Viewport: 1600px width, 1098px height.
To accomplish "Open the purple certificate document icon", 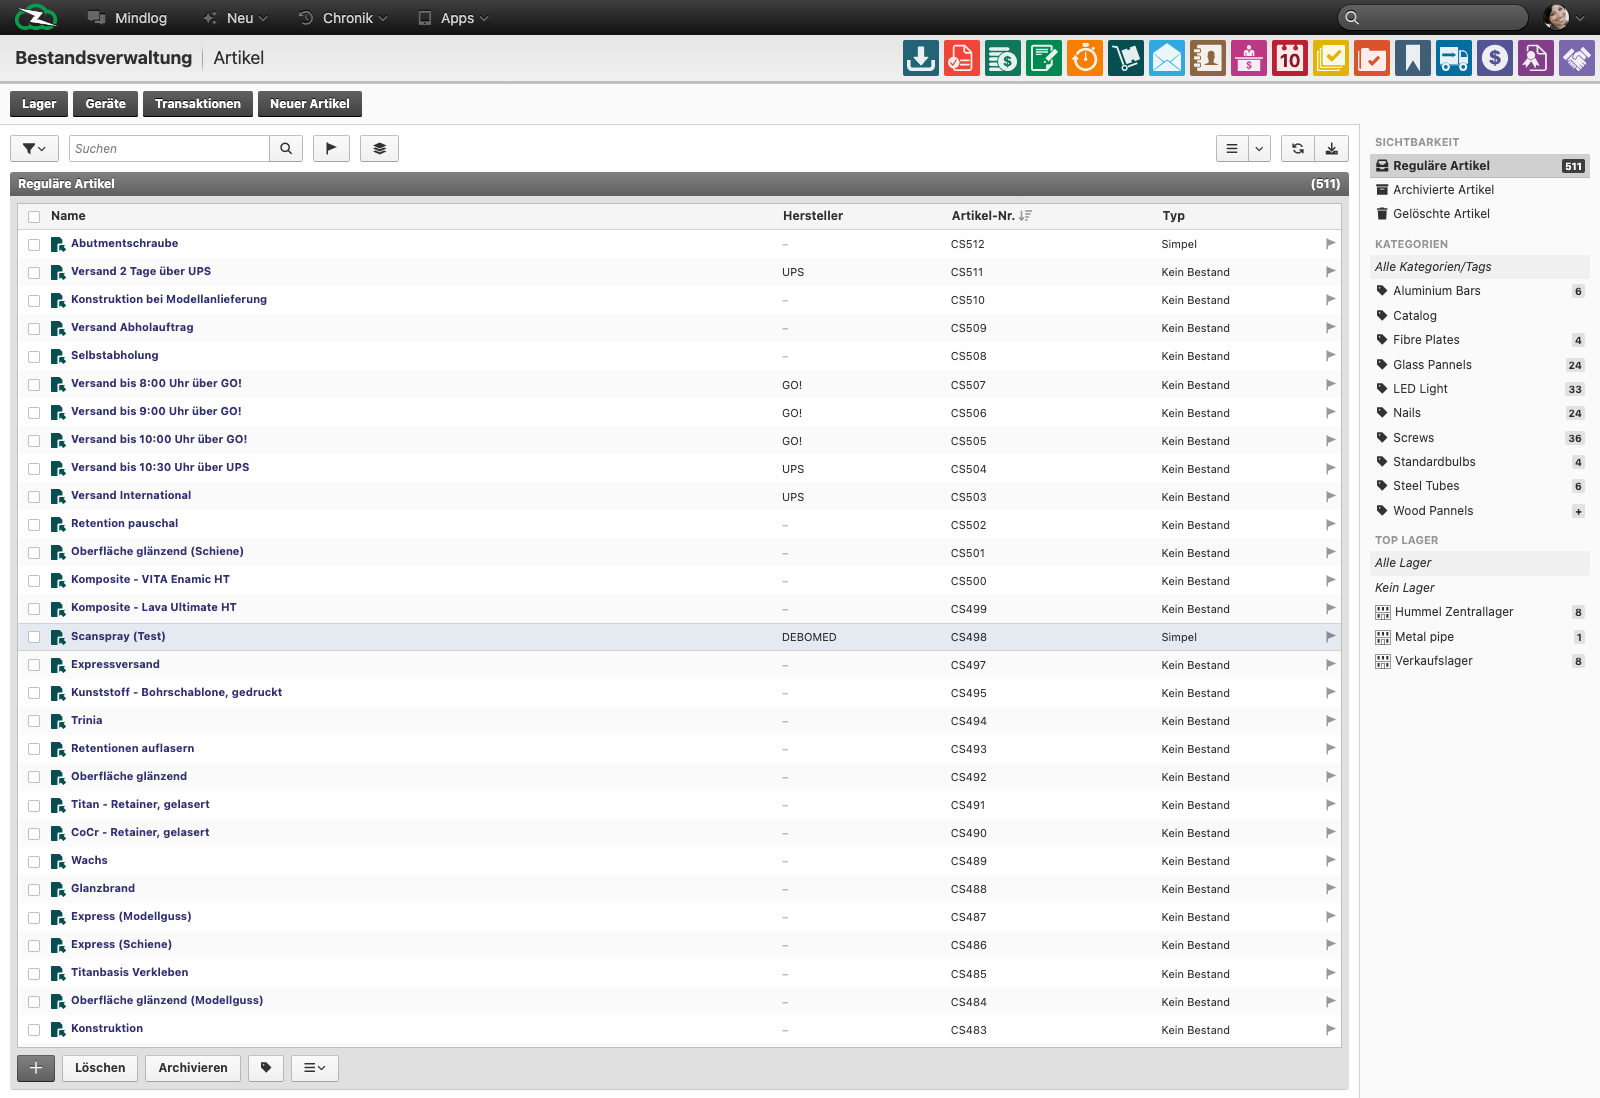I will coord(1535,58).
